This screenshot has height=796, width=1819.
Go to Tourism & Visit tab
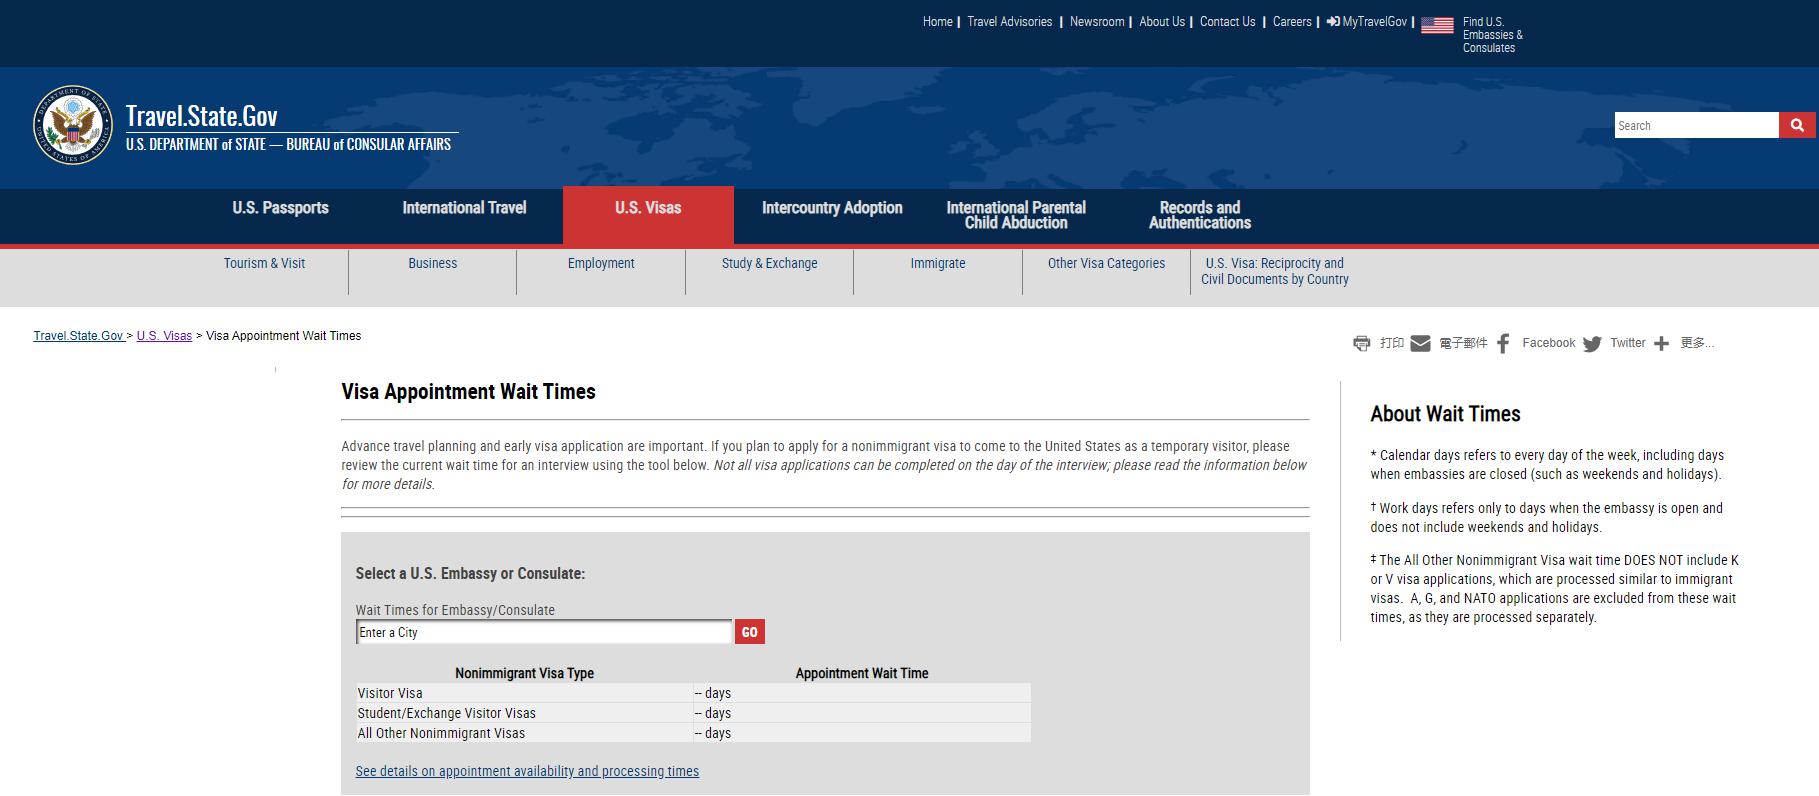(x=264, y=264)
